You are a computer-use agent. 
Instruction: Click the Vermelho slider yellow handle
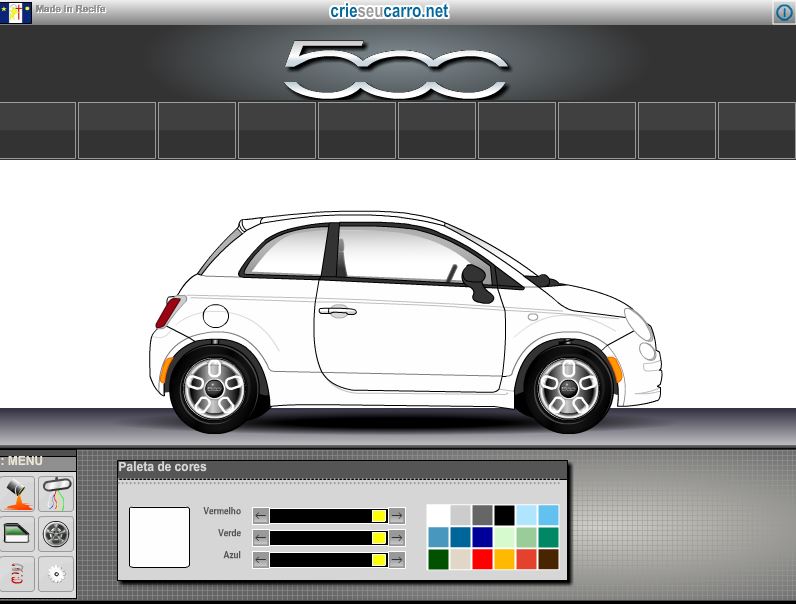point(379,516)
